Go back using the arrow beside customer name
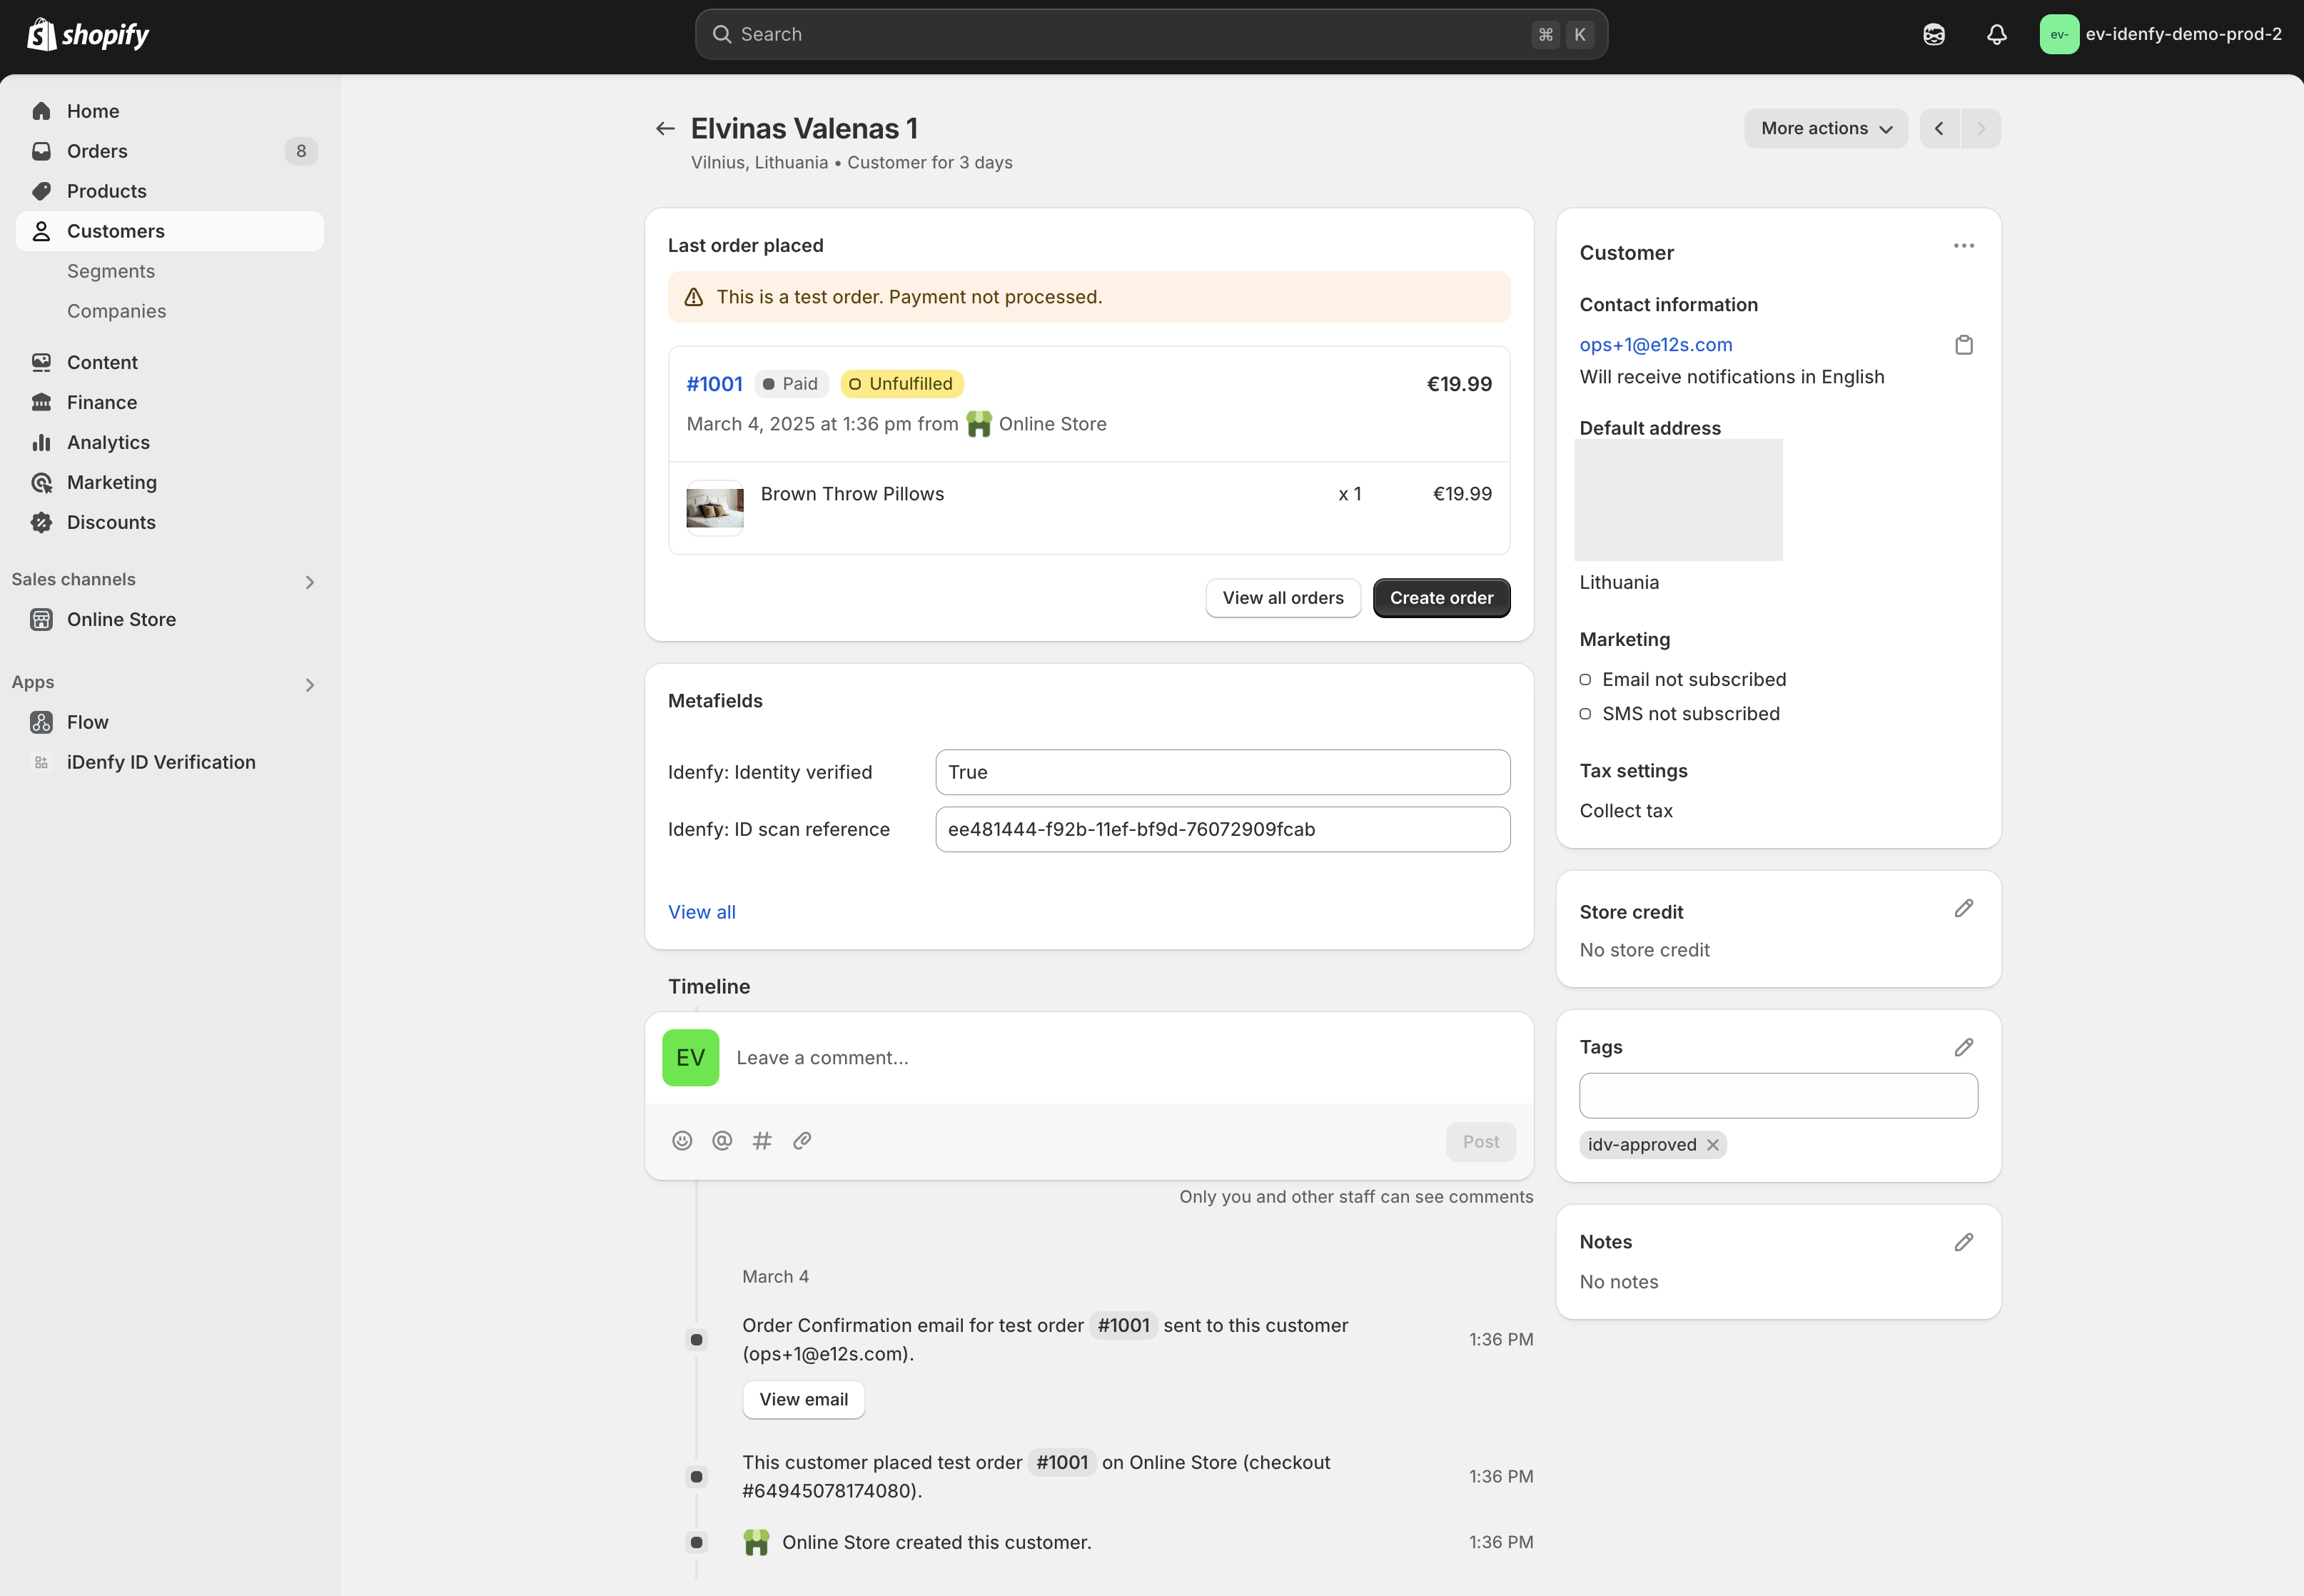2304x1596 pixels. (665, 129)
